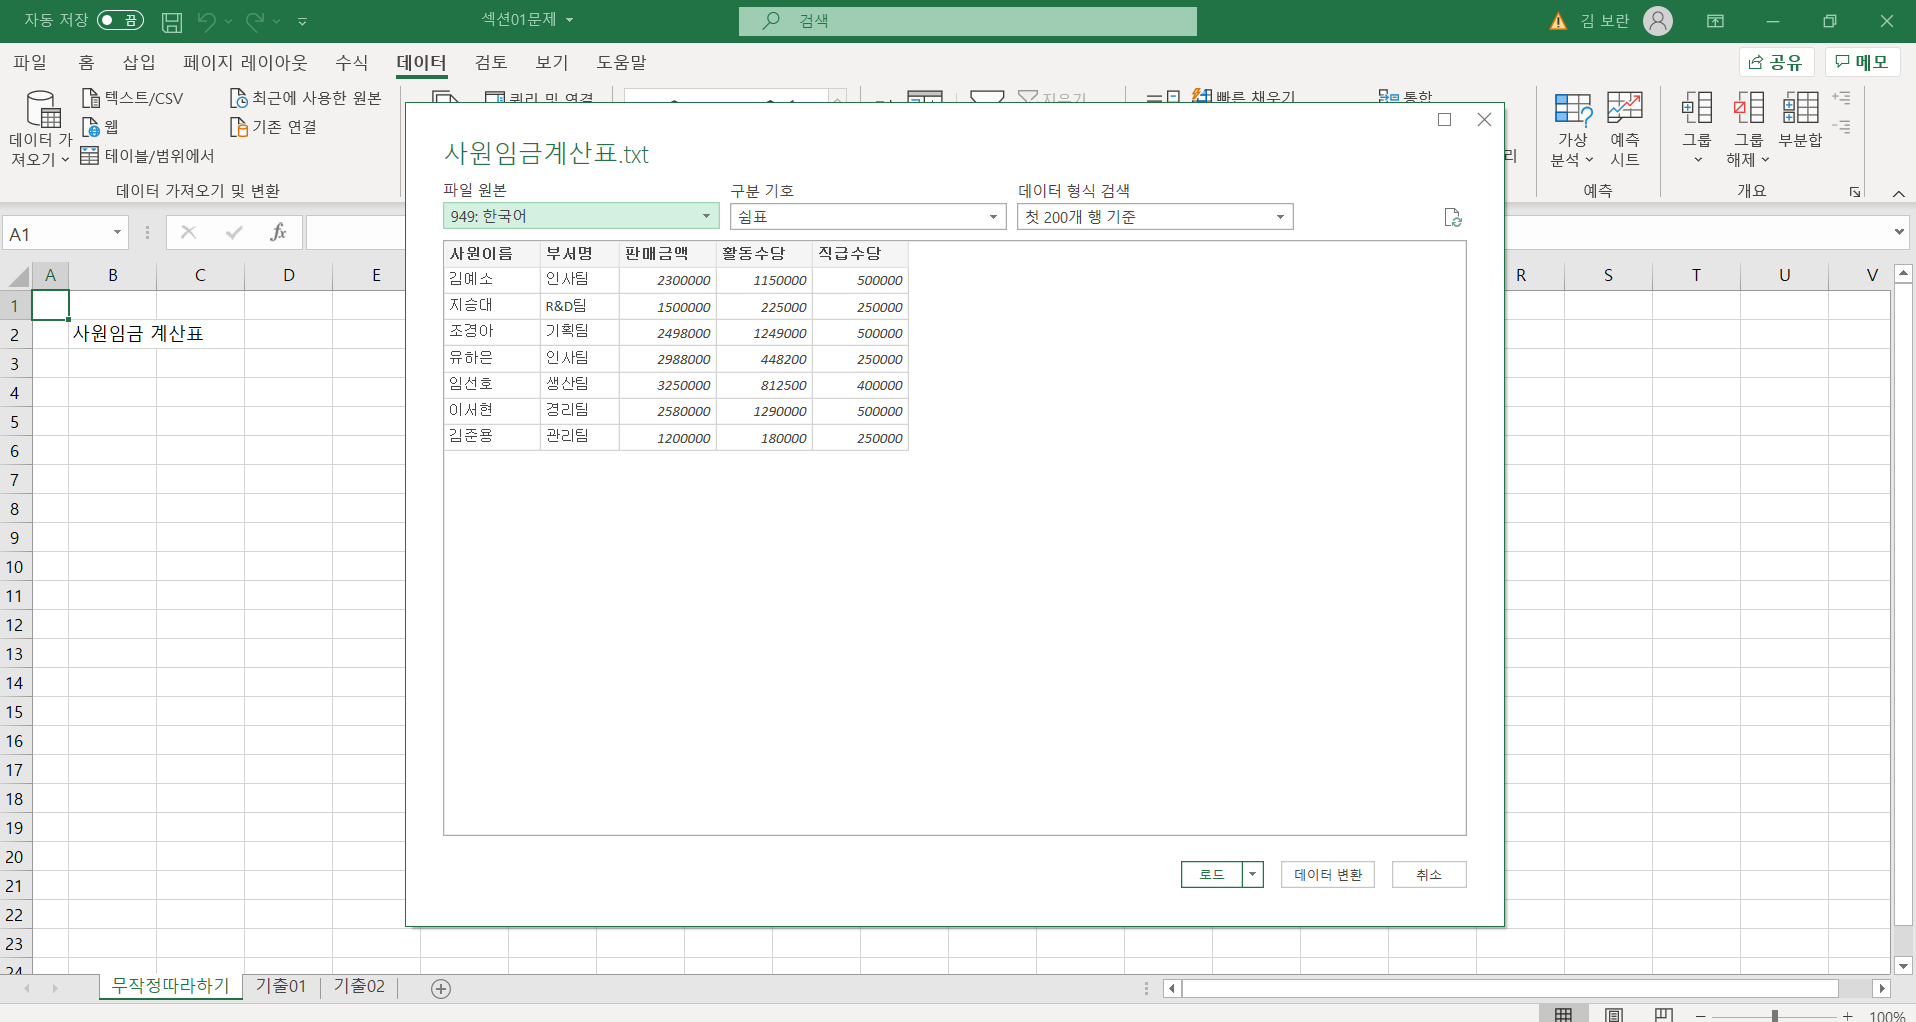Viewport: 1916px width, 1022px height.
Task: Open the Forecast Sheet icon
Action: click(x=1624, y=110)
